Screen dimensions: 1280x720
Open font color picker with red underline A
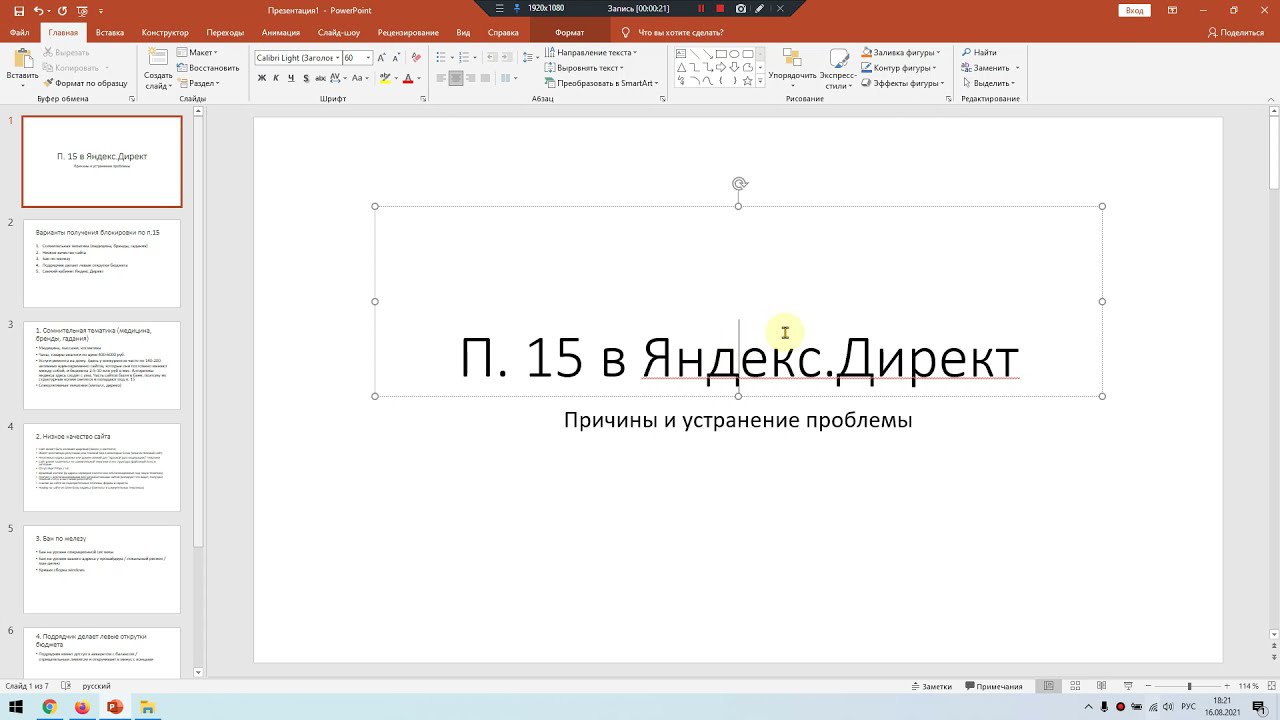tap(407, 78)
